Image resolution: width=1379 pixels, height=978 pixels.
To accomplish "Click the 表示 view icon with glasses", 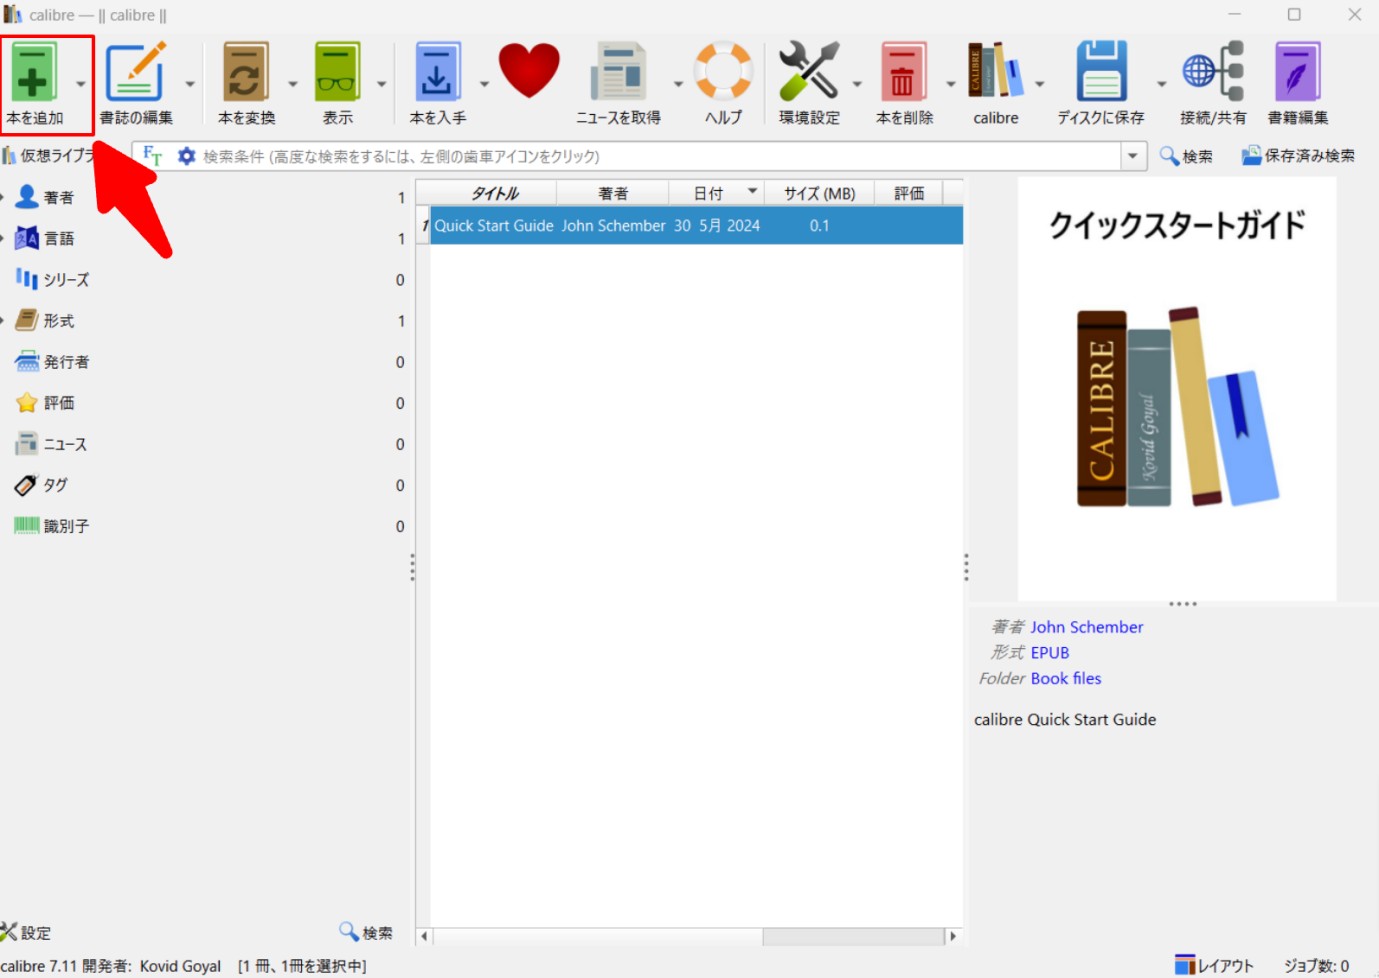I will click(337, 73).
